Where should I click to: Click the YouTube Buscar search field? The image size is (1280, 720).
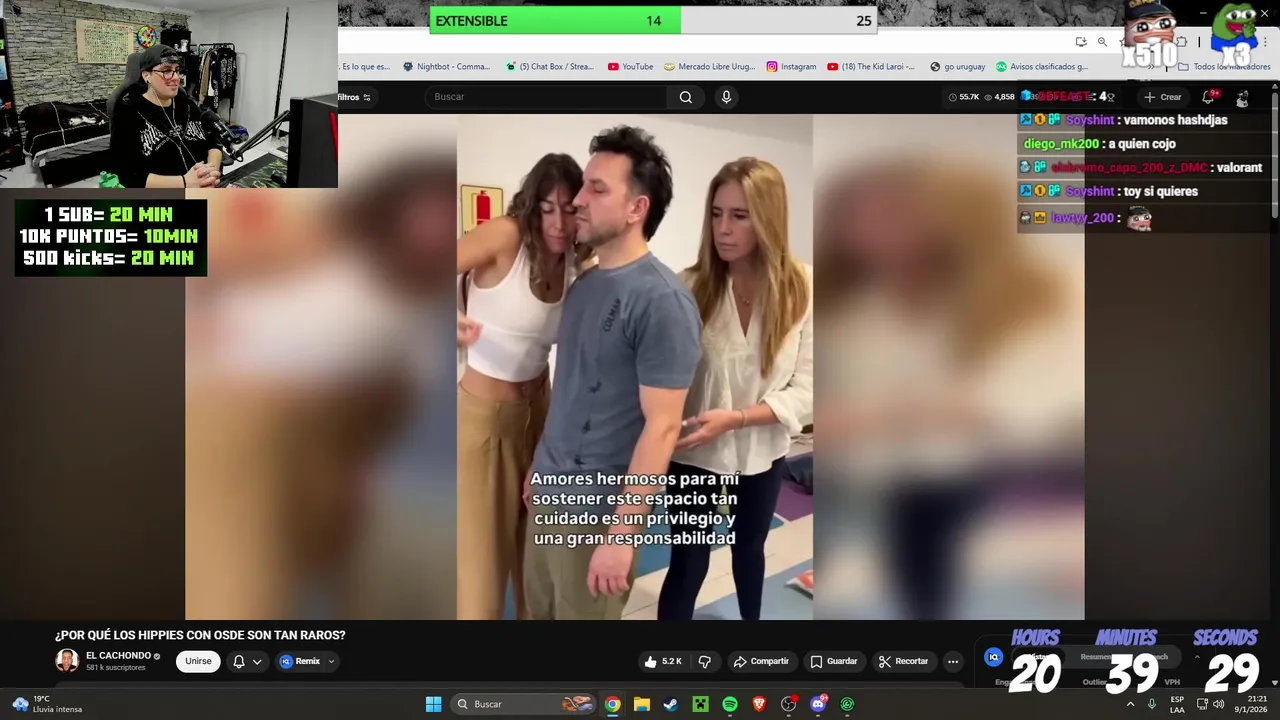point(546,97)
